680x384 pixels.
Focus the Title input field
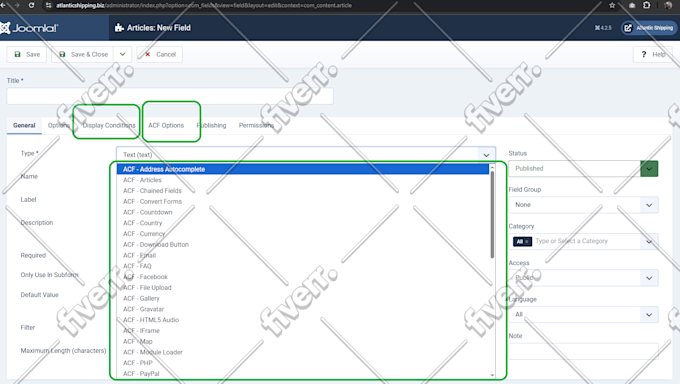170,96
